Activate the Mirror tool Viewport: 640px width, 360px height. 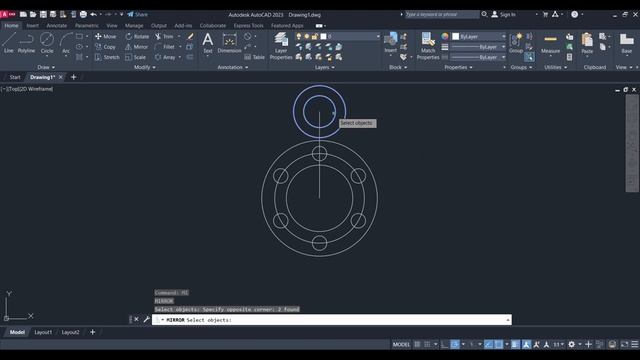click(136, 47)
